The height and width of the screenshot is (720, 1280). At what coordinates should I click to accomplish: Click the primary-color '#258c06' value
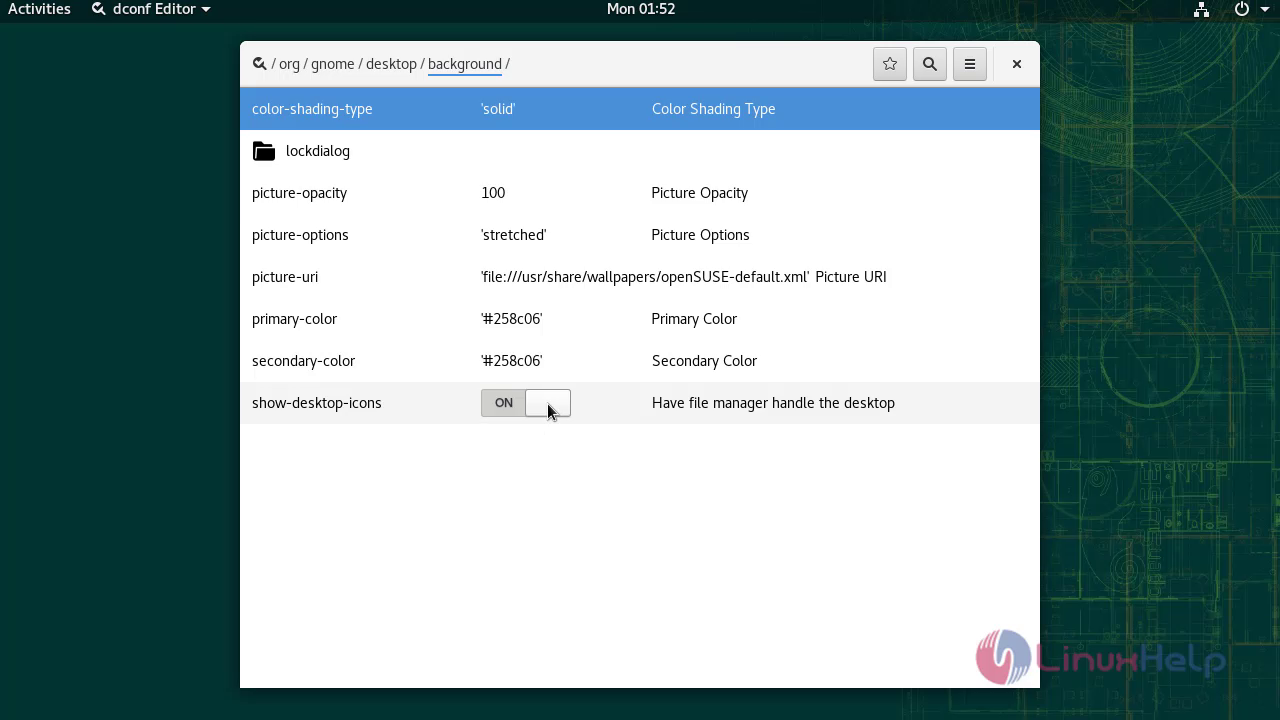tap(512, 319)
